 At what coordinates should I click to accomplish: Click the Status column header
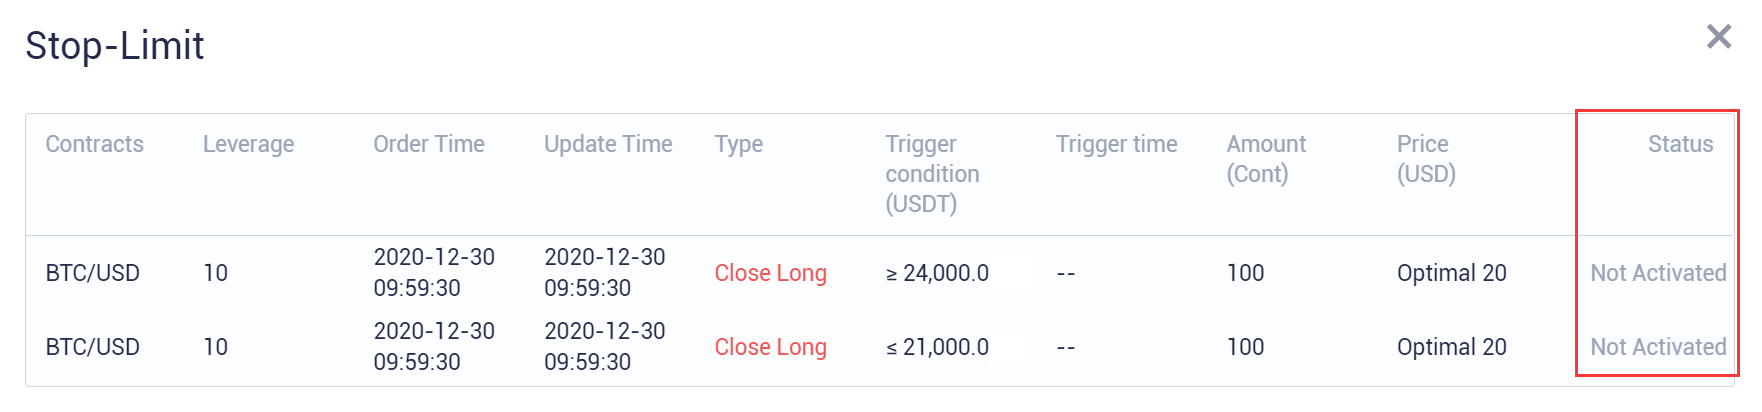point(1680,144)
